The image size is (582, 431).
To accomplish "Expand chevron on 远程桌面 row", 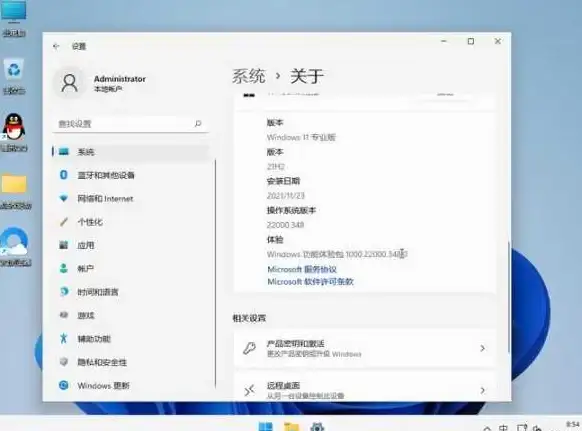I will 483,390.
